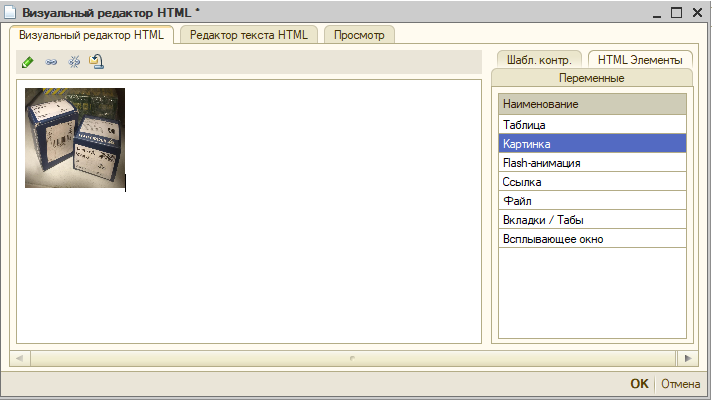Click the horizontal scrollbar left arrow

(20, 358)
